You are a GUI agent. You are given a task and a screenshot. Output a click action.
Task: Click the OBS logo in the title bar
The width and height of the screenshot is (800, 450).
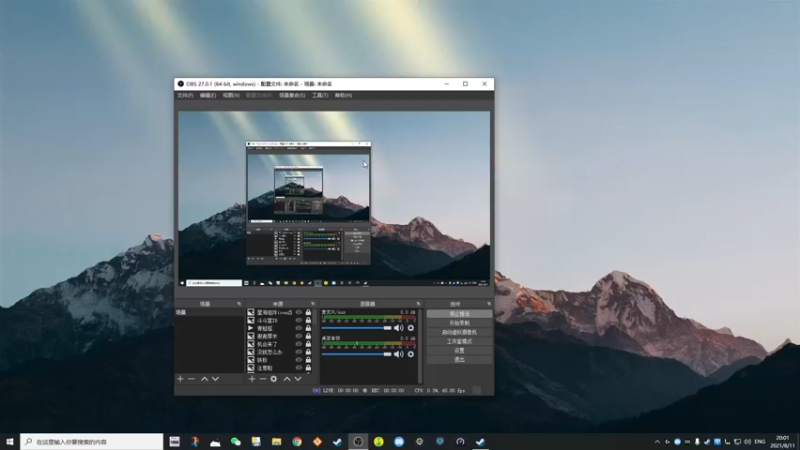181,84
